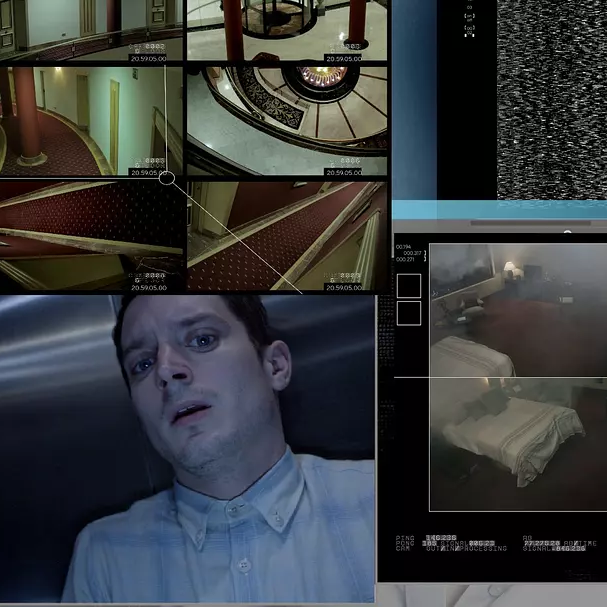607x607 pixels.
Task: Select the green-walled hallway camera feed
Action: pyautogui.click(x=91, y=121)
